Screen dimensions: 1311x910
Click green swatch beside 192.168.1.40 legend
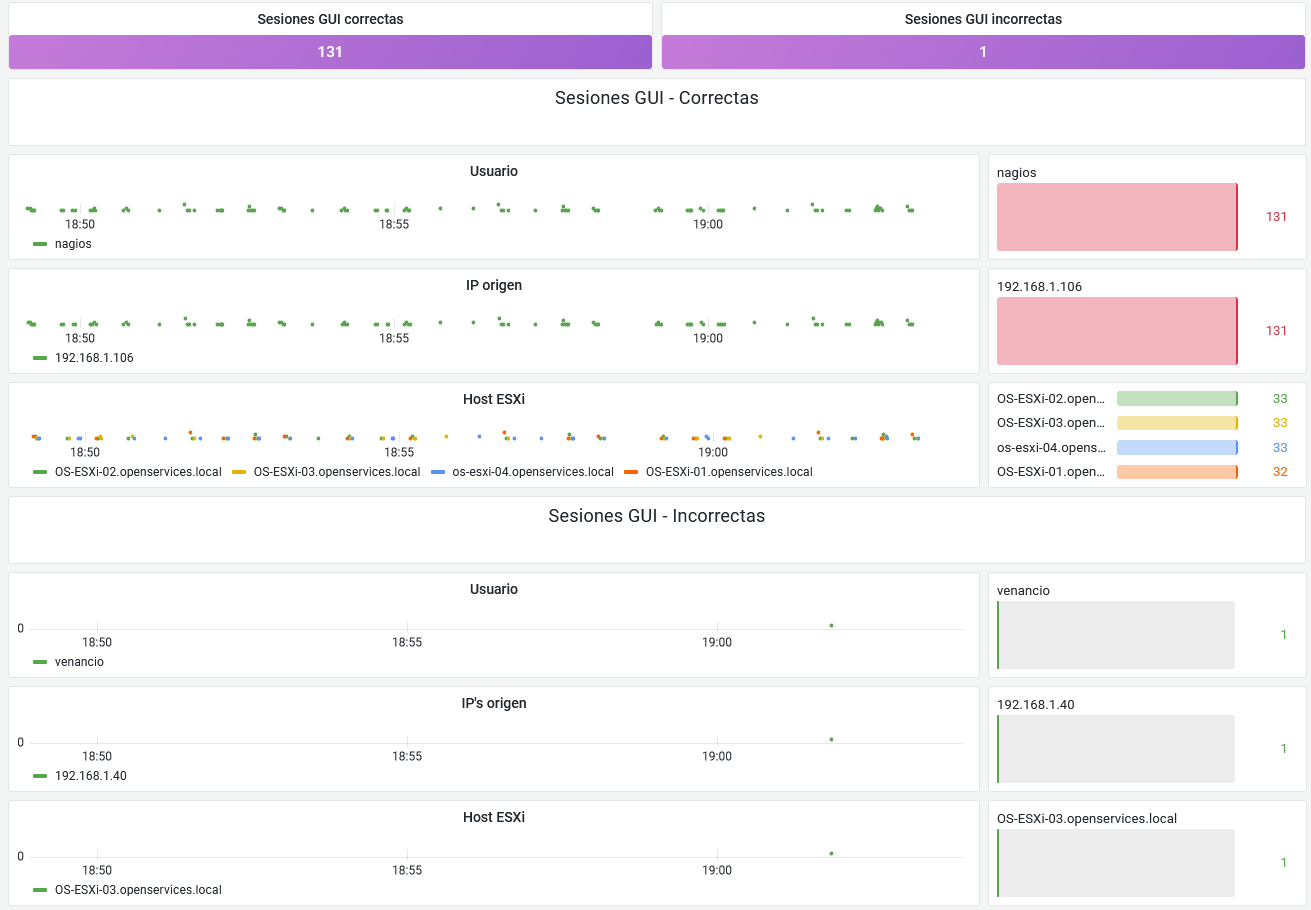(40, 775)
